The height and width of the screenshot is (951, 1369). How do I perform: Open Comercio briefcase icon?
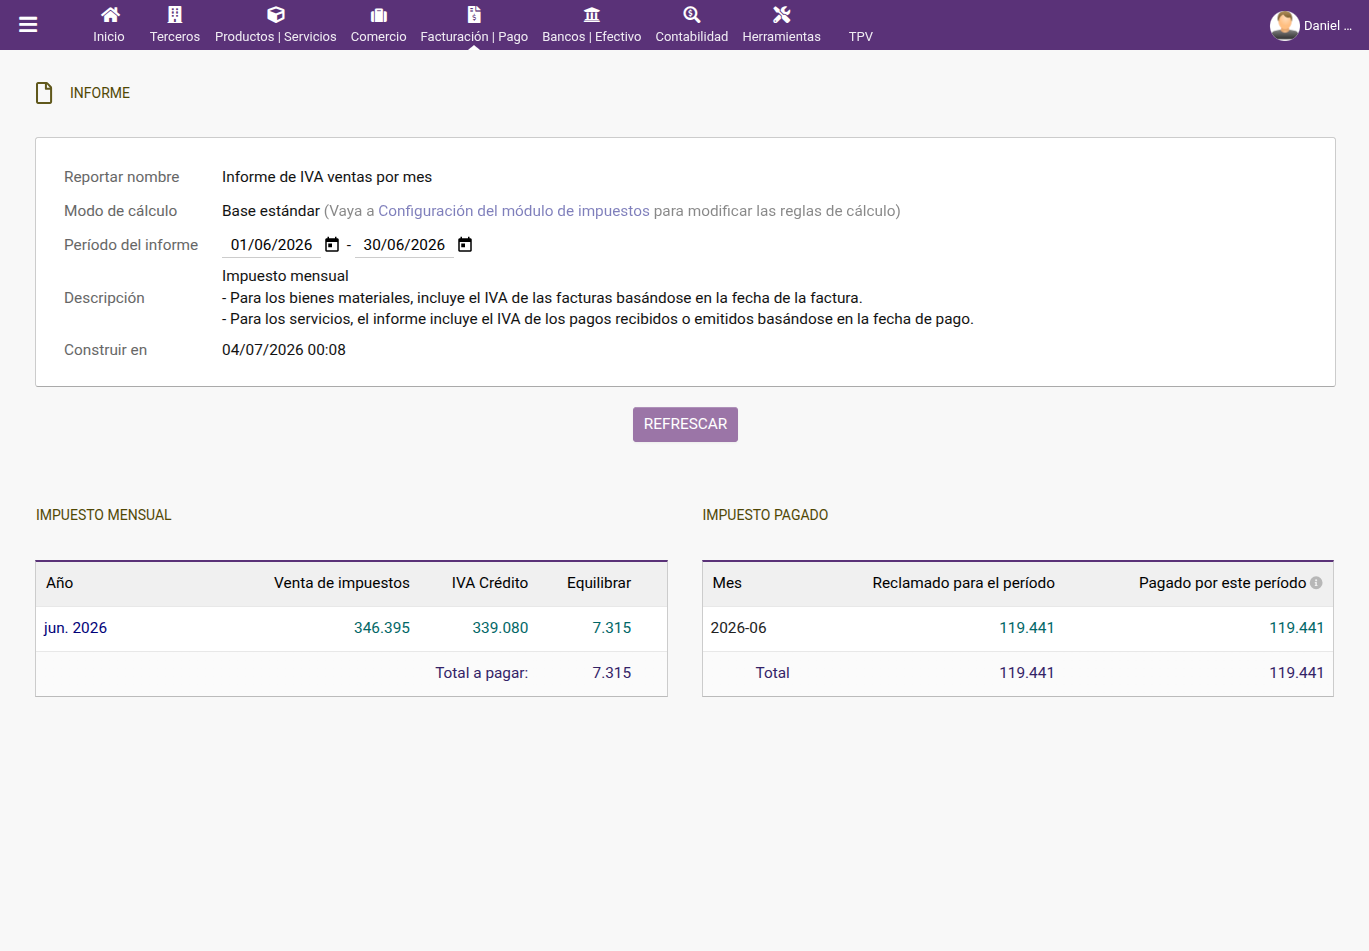379,14
